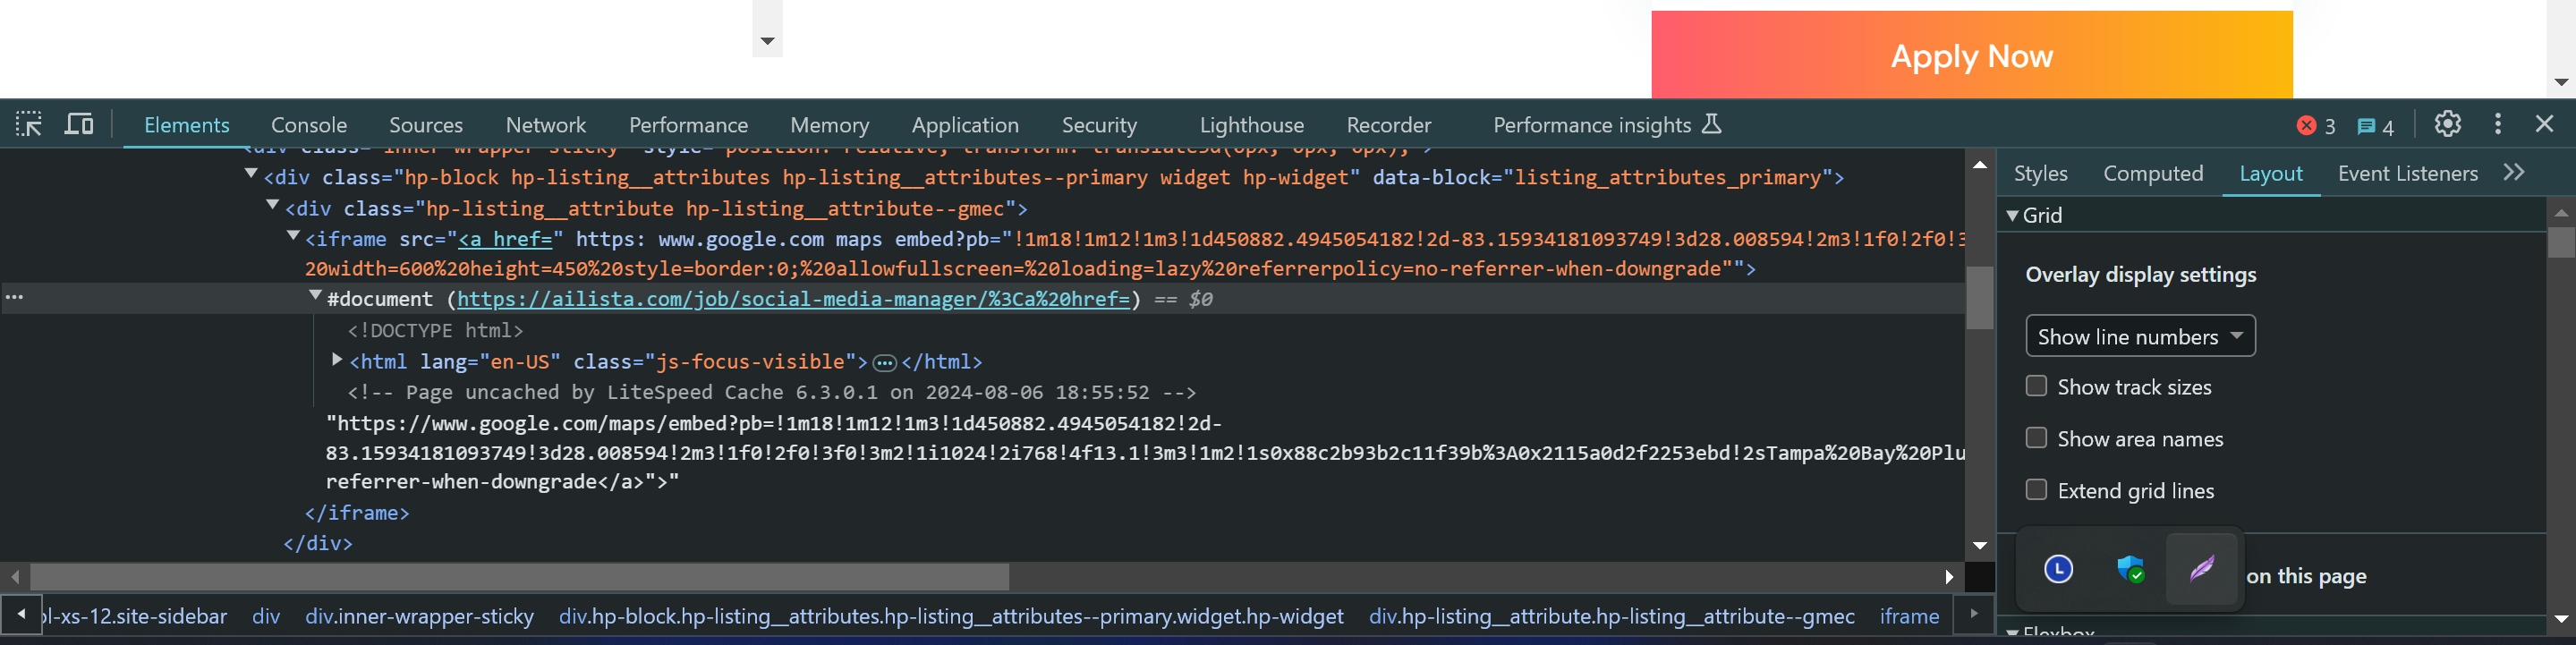Toggle the device toolbar icon

click(x=79, y=124)
